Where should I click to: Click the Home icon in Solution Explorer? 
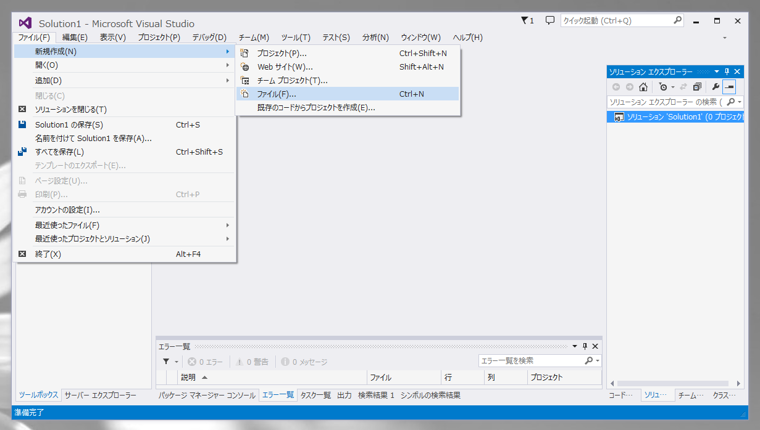tap(643, 87)
